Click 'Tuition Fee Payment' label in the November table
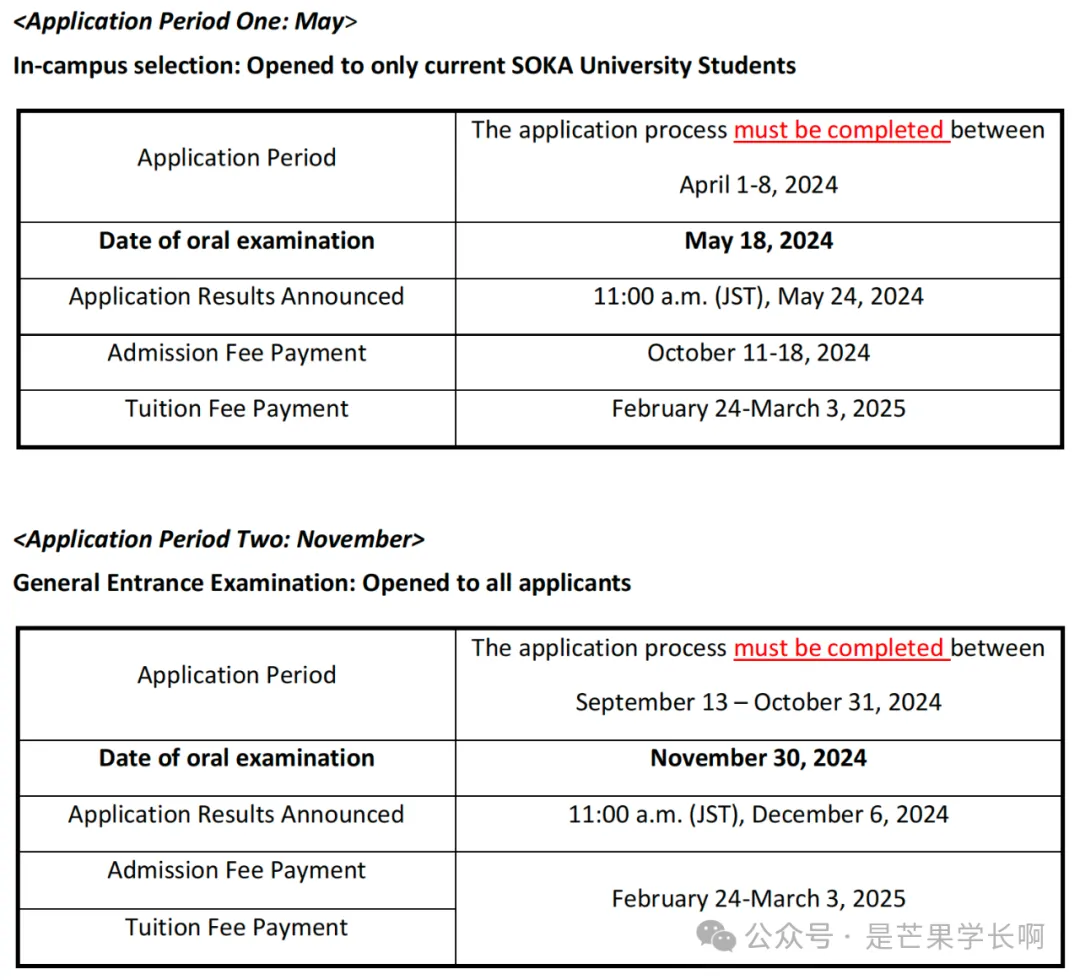 pos(237,928)
